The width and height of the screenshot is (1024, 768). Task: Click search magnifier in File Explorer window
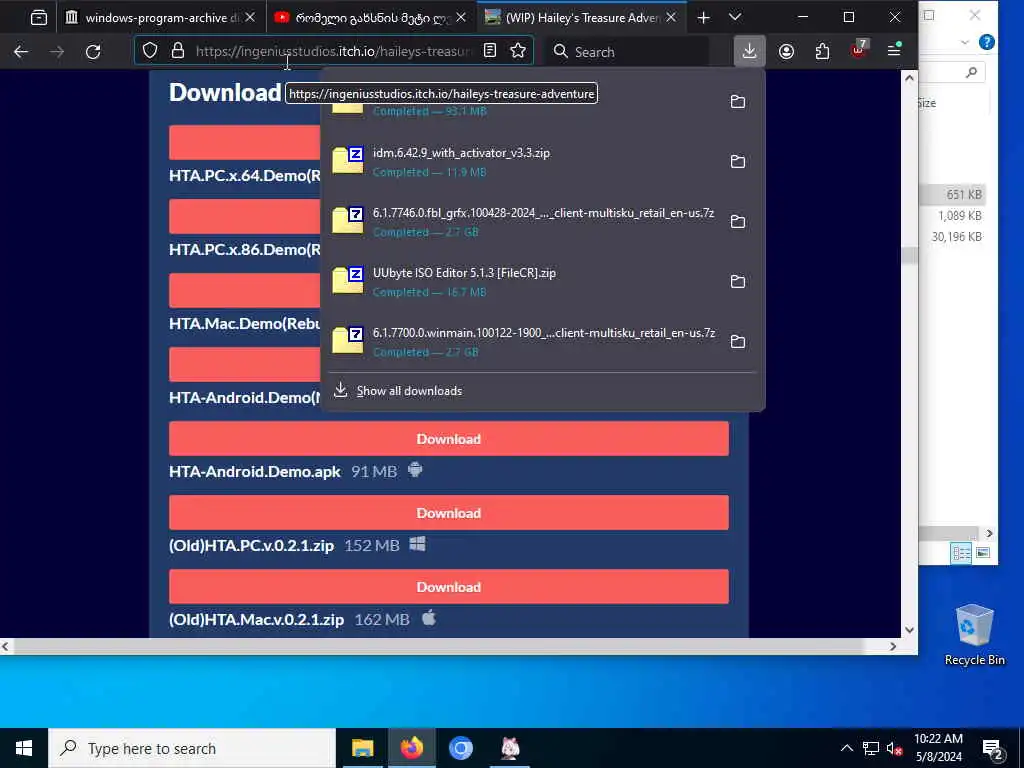[x=971, y=72]
